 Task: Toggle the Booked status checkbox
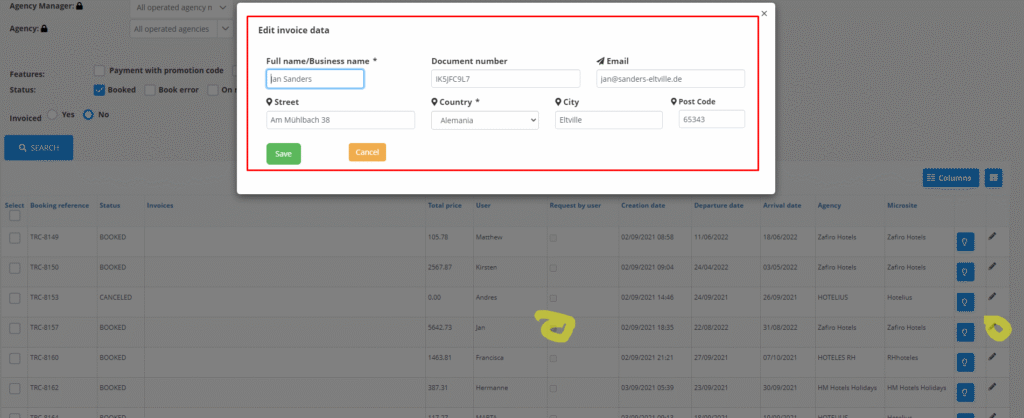pyautogui.click(x=100, y=90)
